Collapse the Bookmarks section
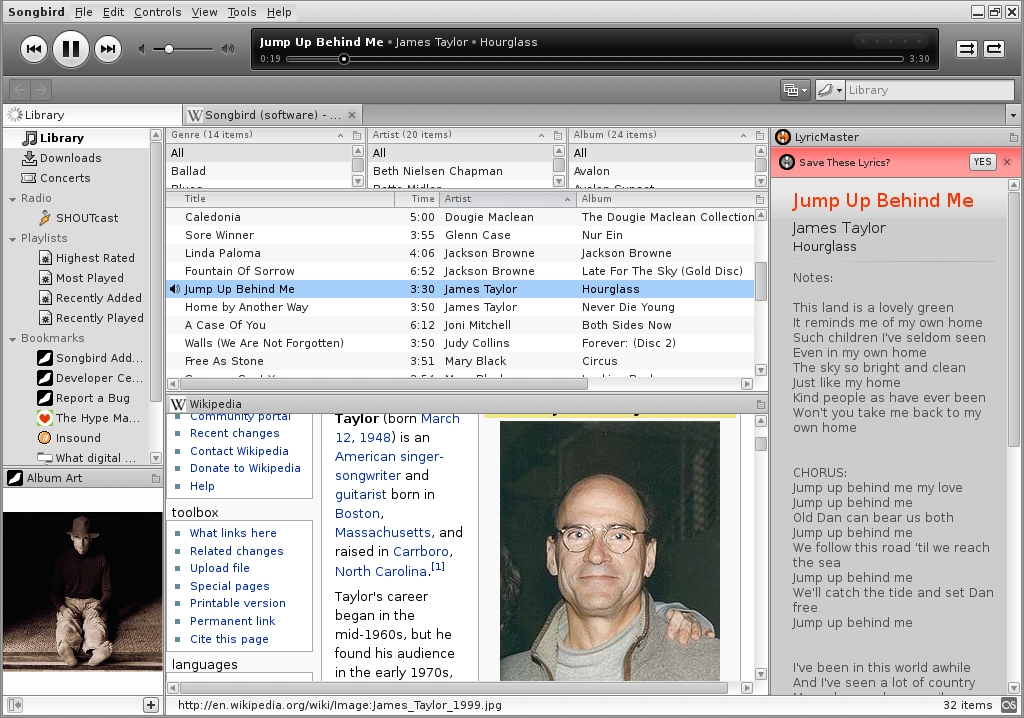The height and width of the screenshot is (718, 1024). (12, 339)
